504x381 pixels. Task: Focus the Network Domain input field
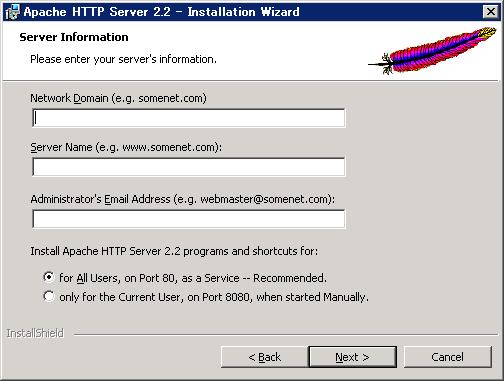(x=189, y=118)
